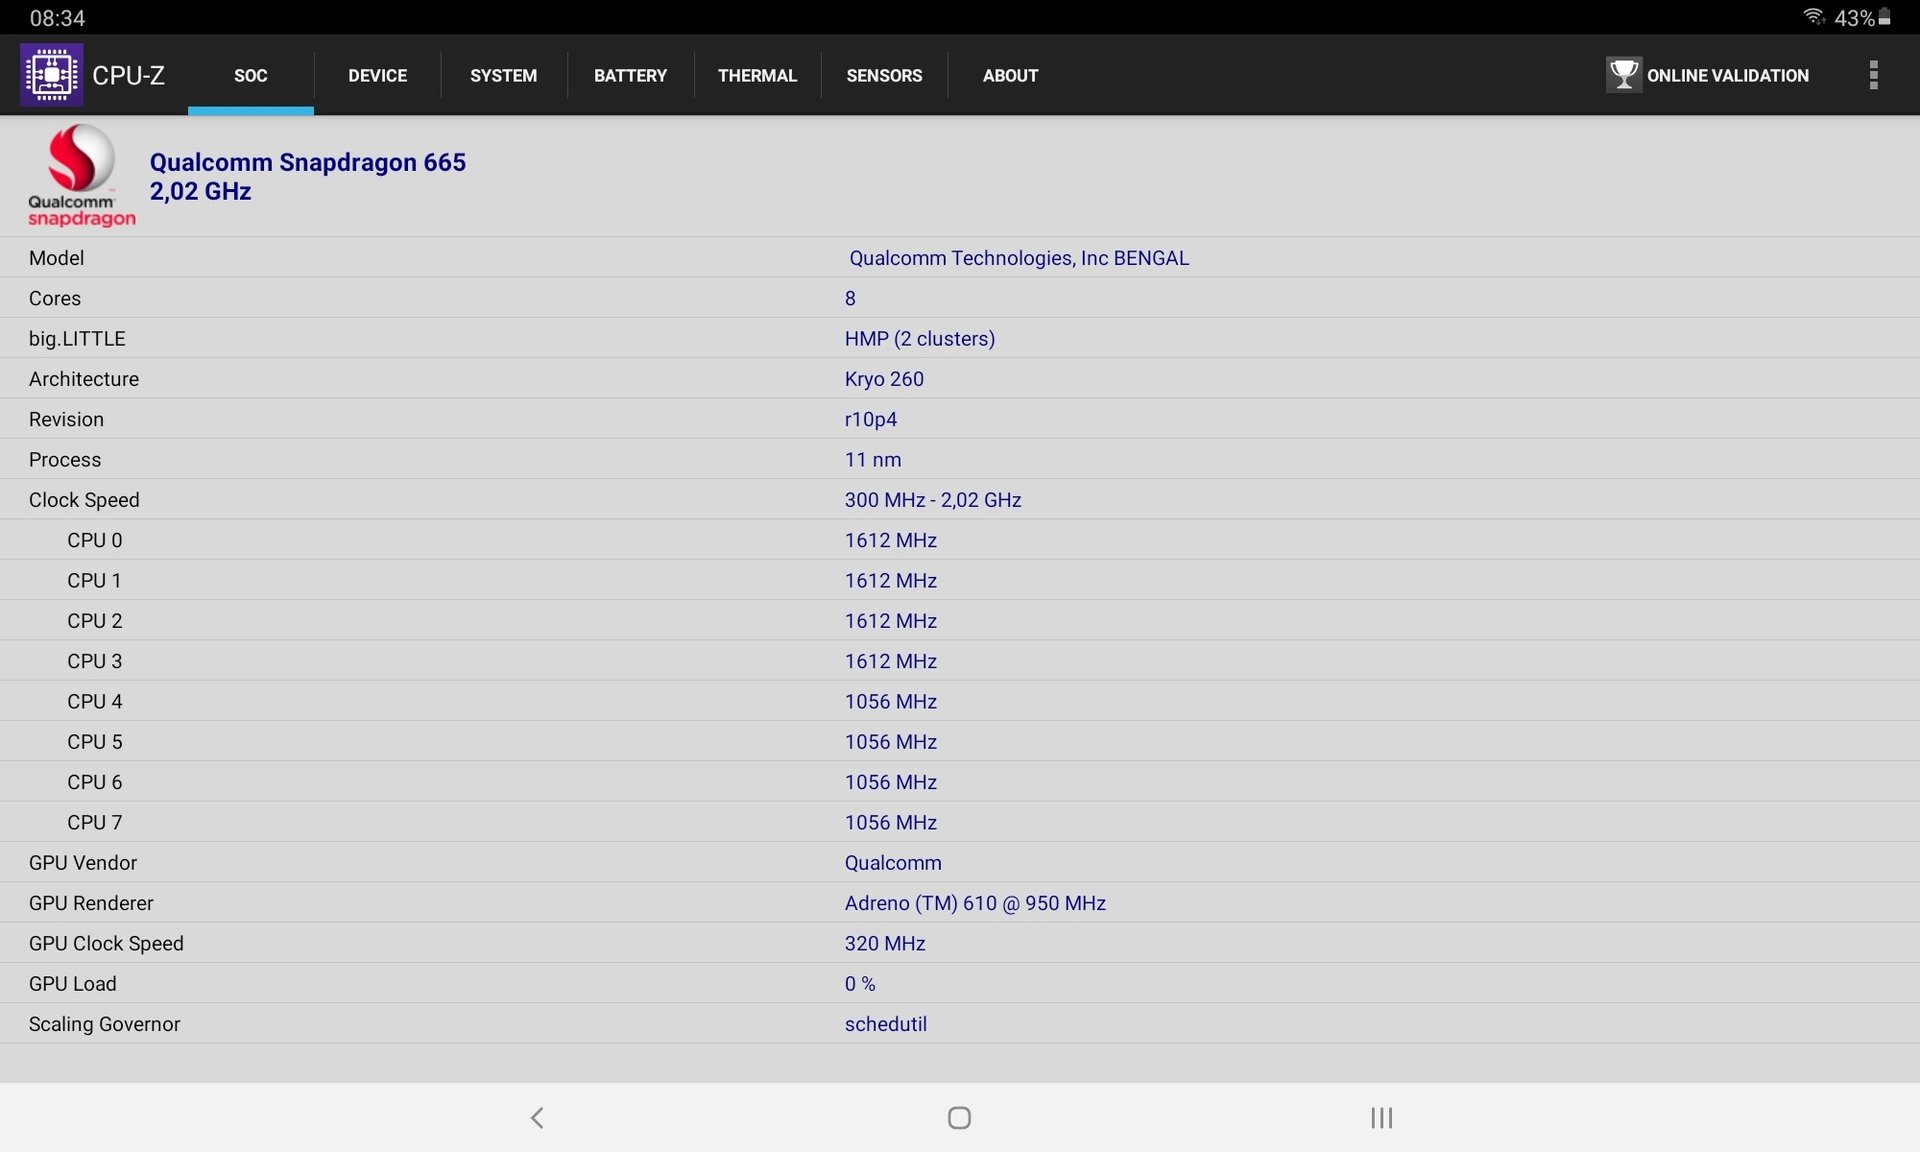Select the big.LITTLE row label
Viewport: 1920px width, 1152px height.
click(77, 339)
